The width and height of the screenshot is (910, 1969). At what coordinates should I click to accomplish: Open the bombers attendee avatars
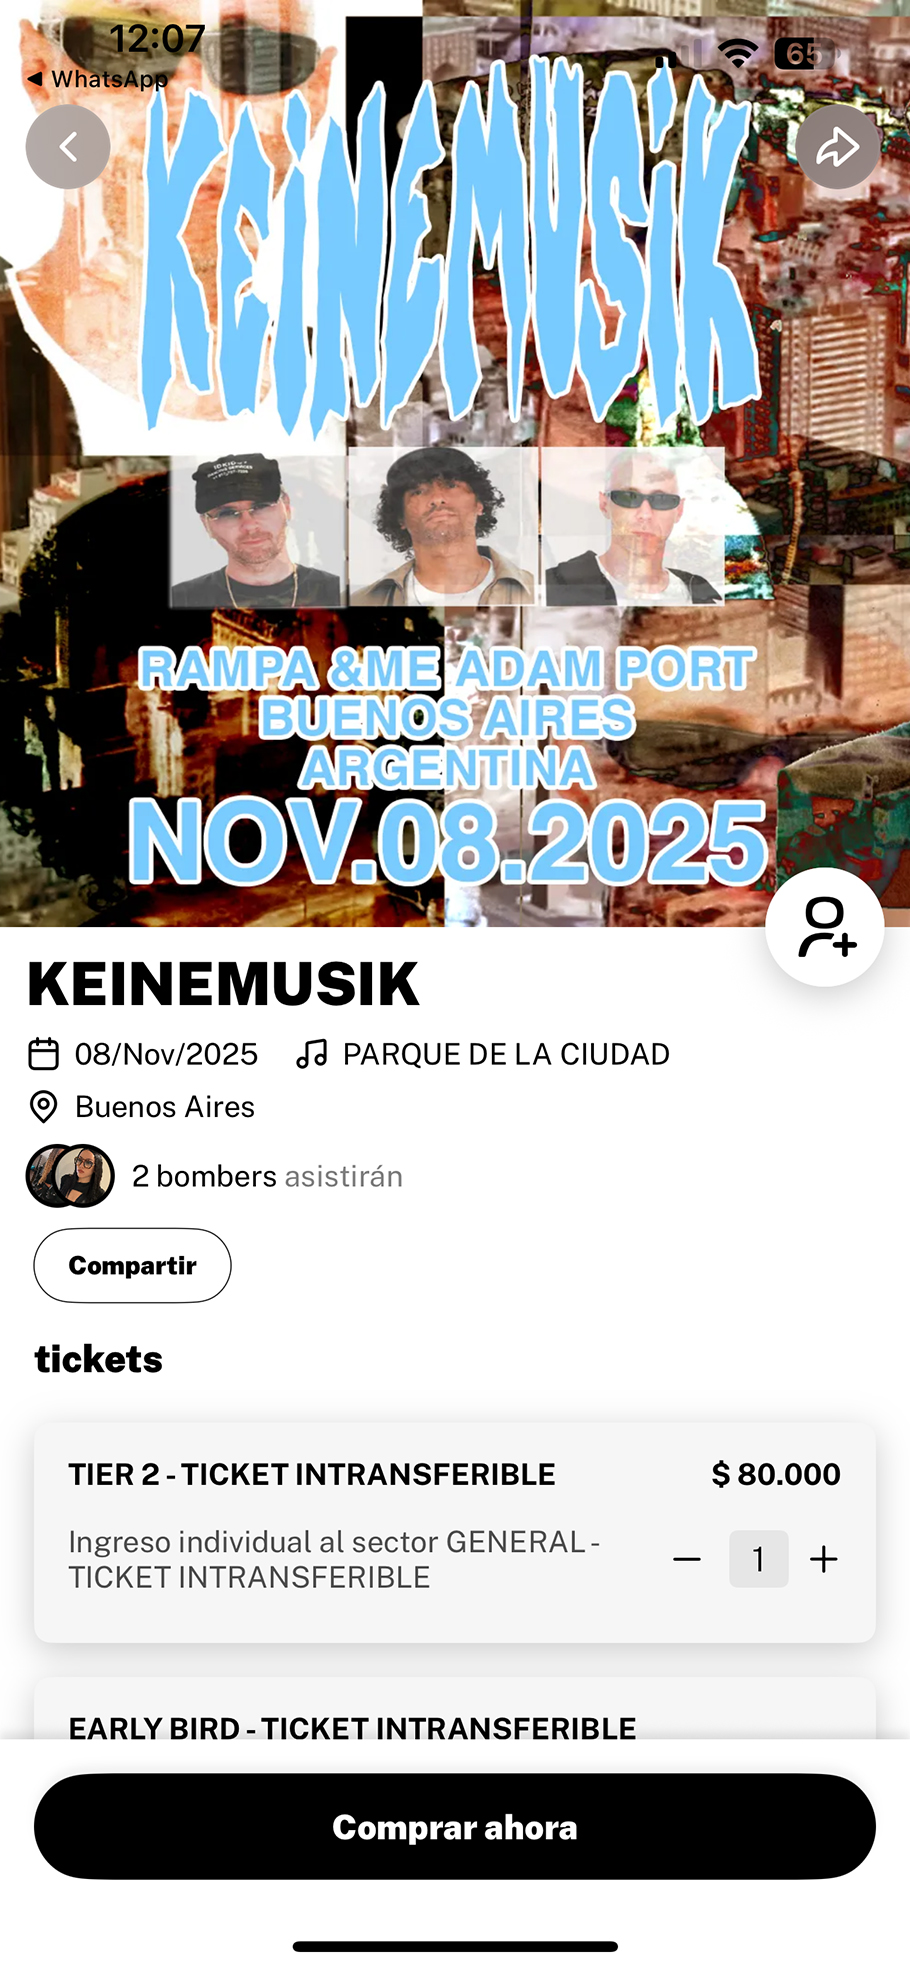tap(70, 1176)
